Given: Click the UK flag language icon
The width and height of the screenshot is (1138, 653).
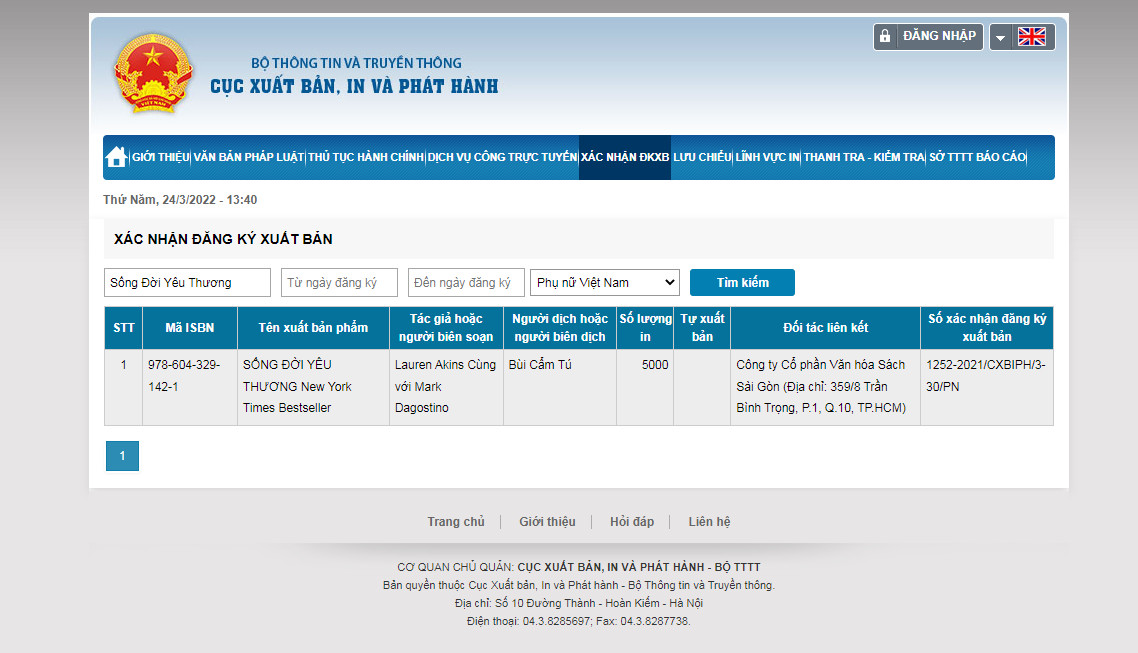Looking at the screenshot, I should coord(1031,37).
